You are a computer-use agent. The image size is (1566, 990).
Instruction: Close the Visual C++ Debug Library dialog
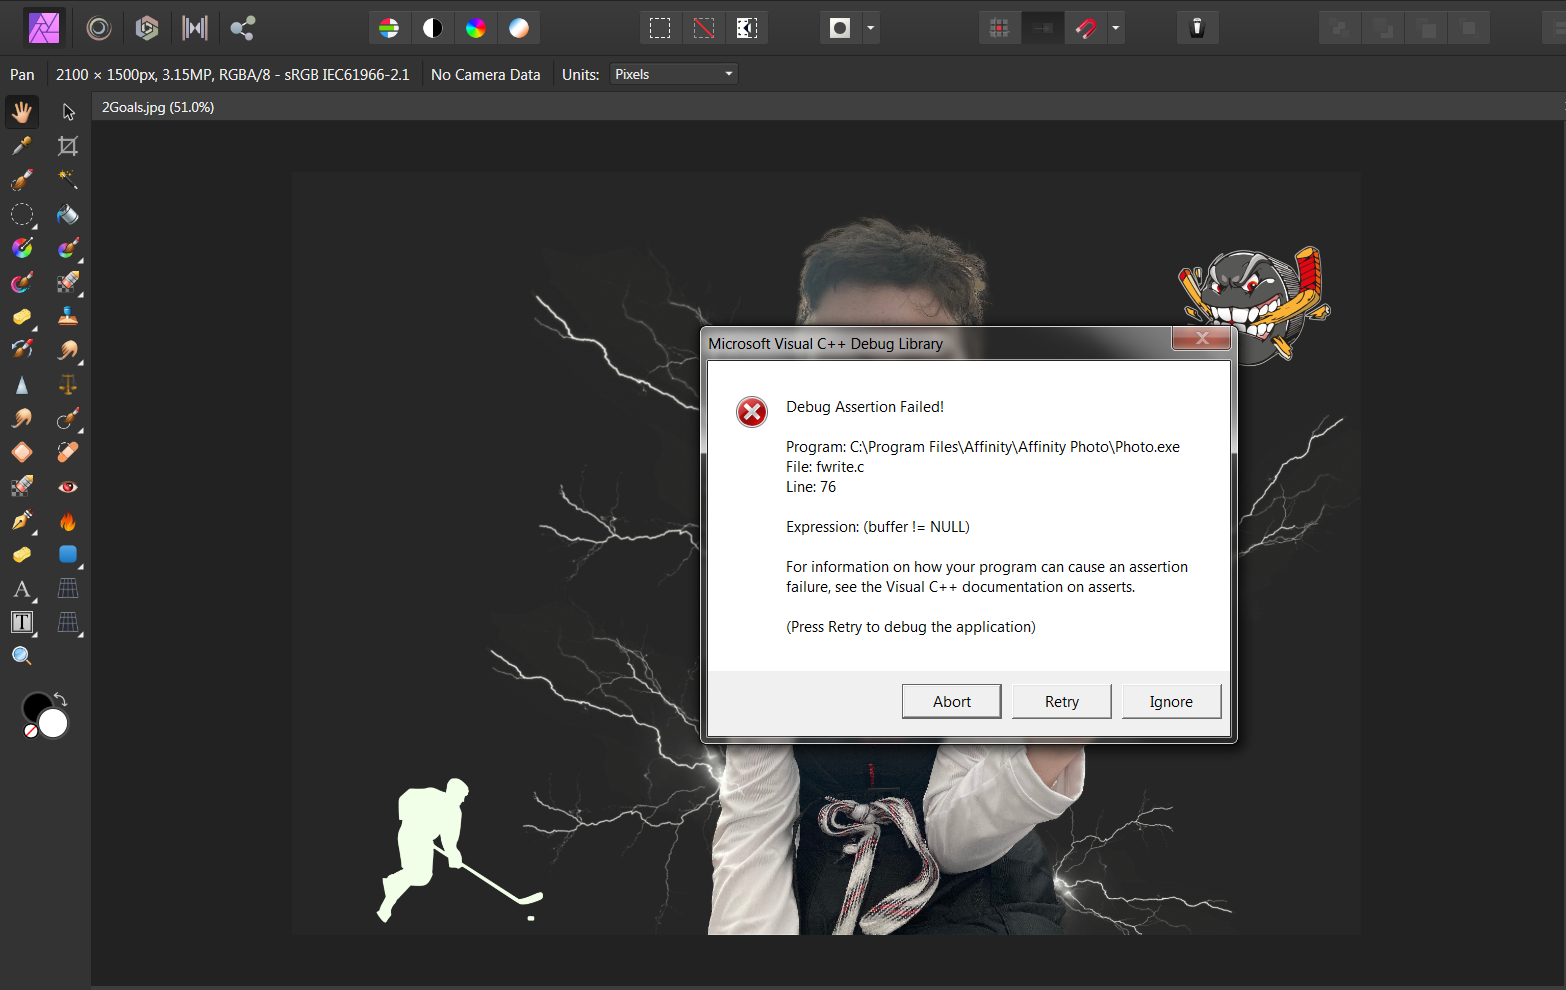coord(1202,338)
